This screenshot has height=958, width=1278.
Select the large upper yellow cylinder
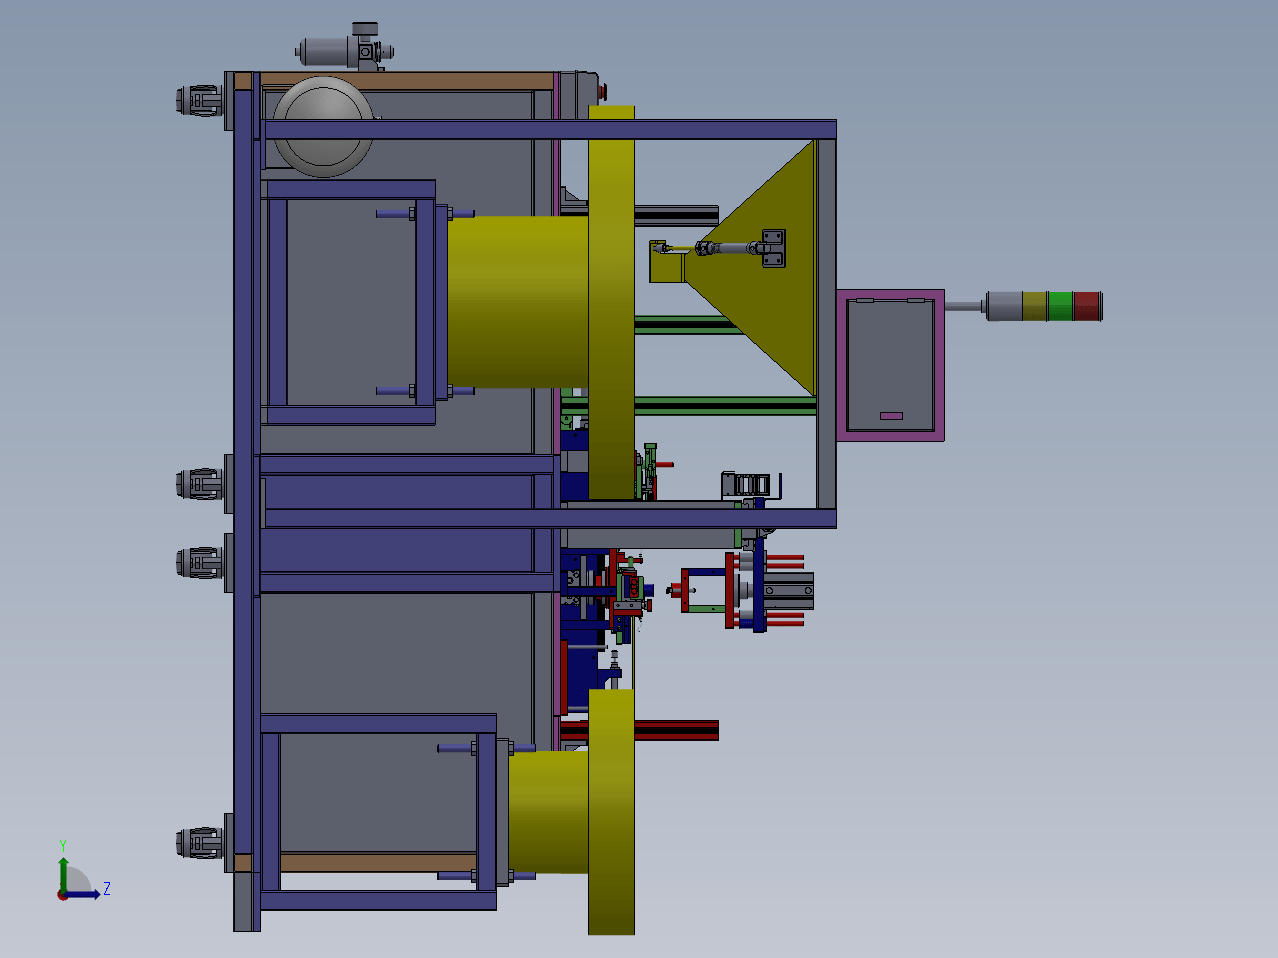517,302
